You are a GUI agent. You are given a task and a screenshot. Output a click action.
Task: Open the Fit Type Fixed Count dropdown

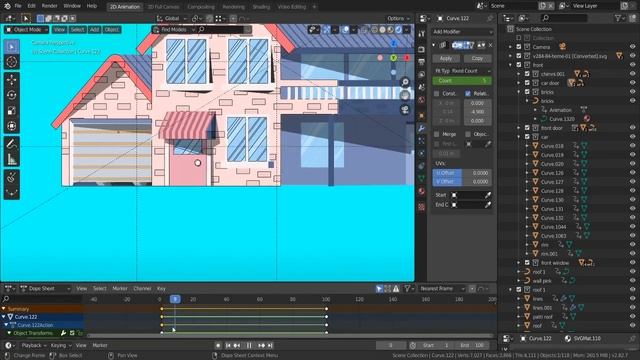(462, 71)
